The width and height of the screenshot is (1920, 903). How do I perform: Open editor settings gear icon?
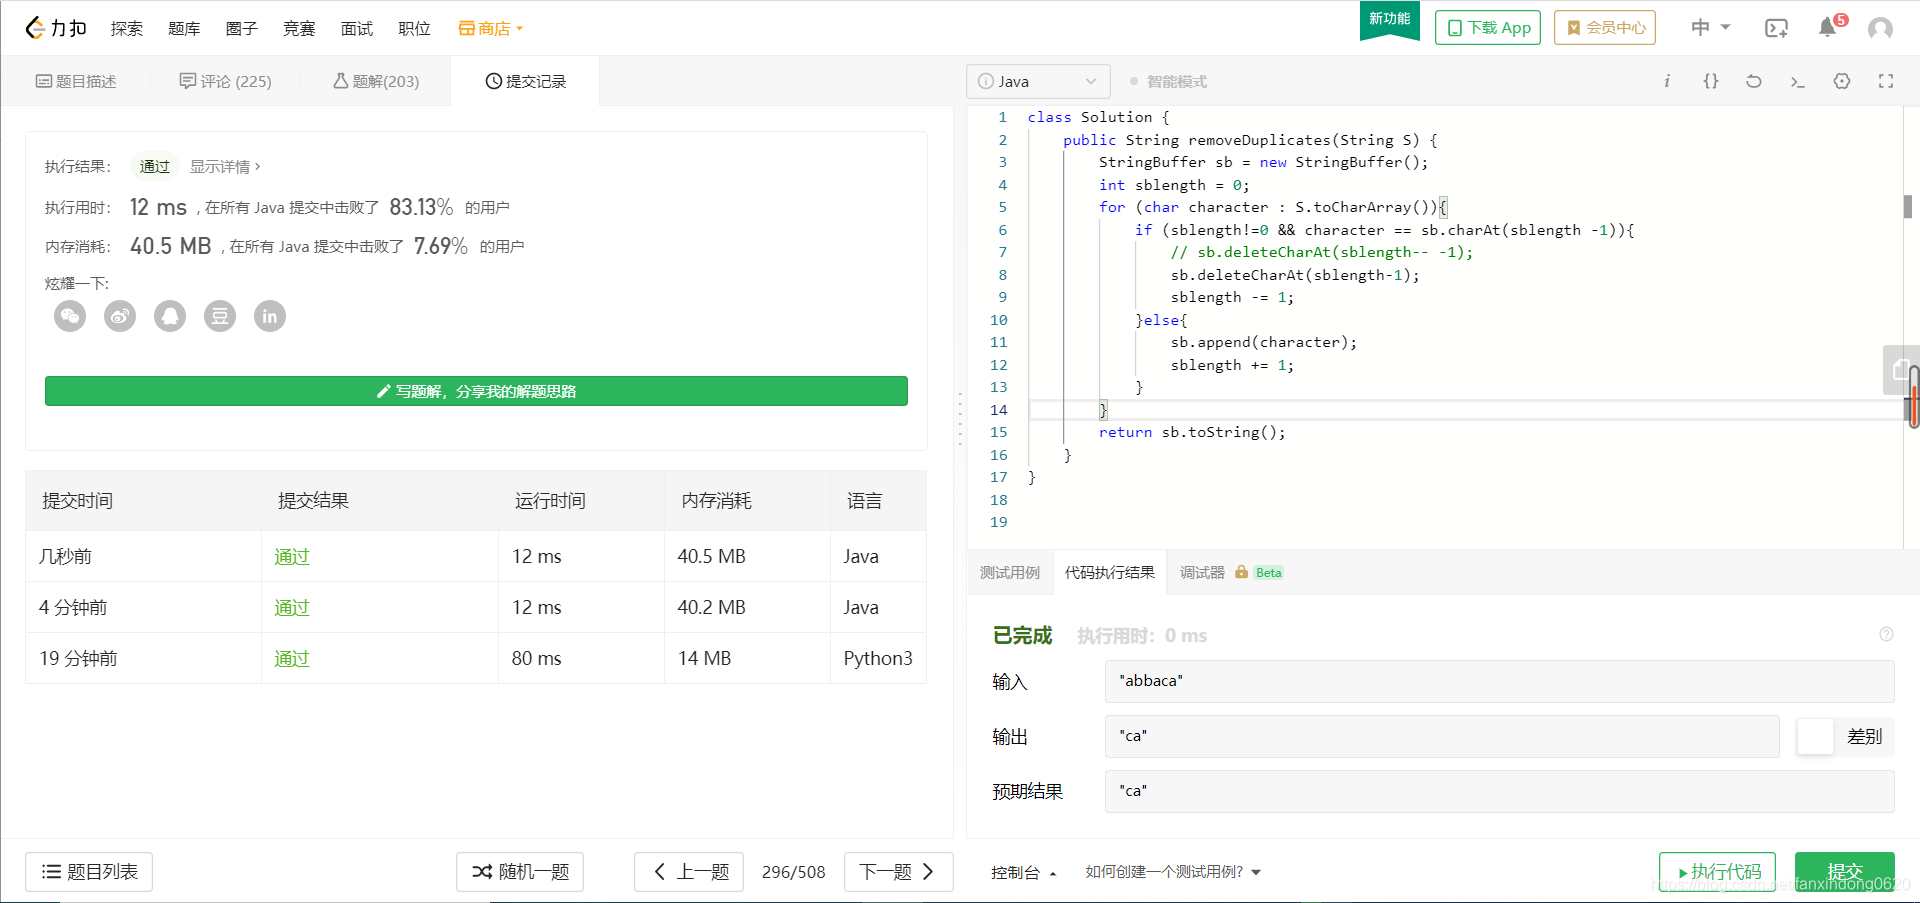coord(1842,81)
